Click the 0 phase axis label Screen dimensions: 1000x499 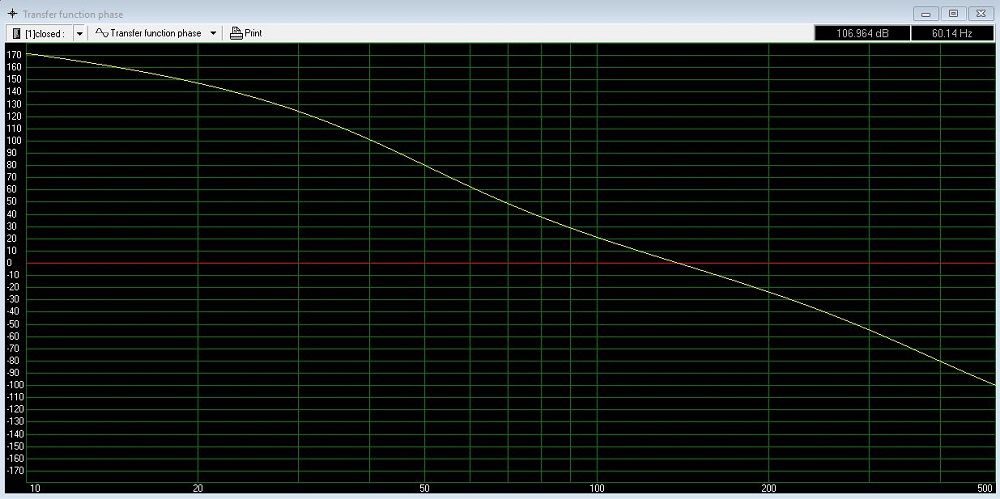click(x=9, y=263)
